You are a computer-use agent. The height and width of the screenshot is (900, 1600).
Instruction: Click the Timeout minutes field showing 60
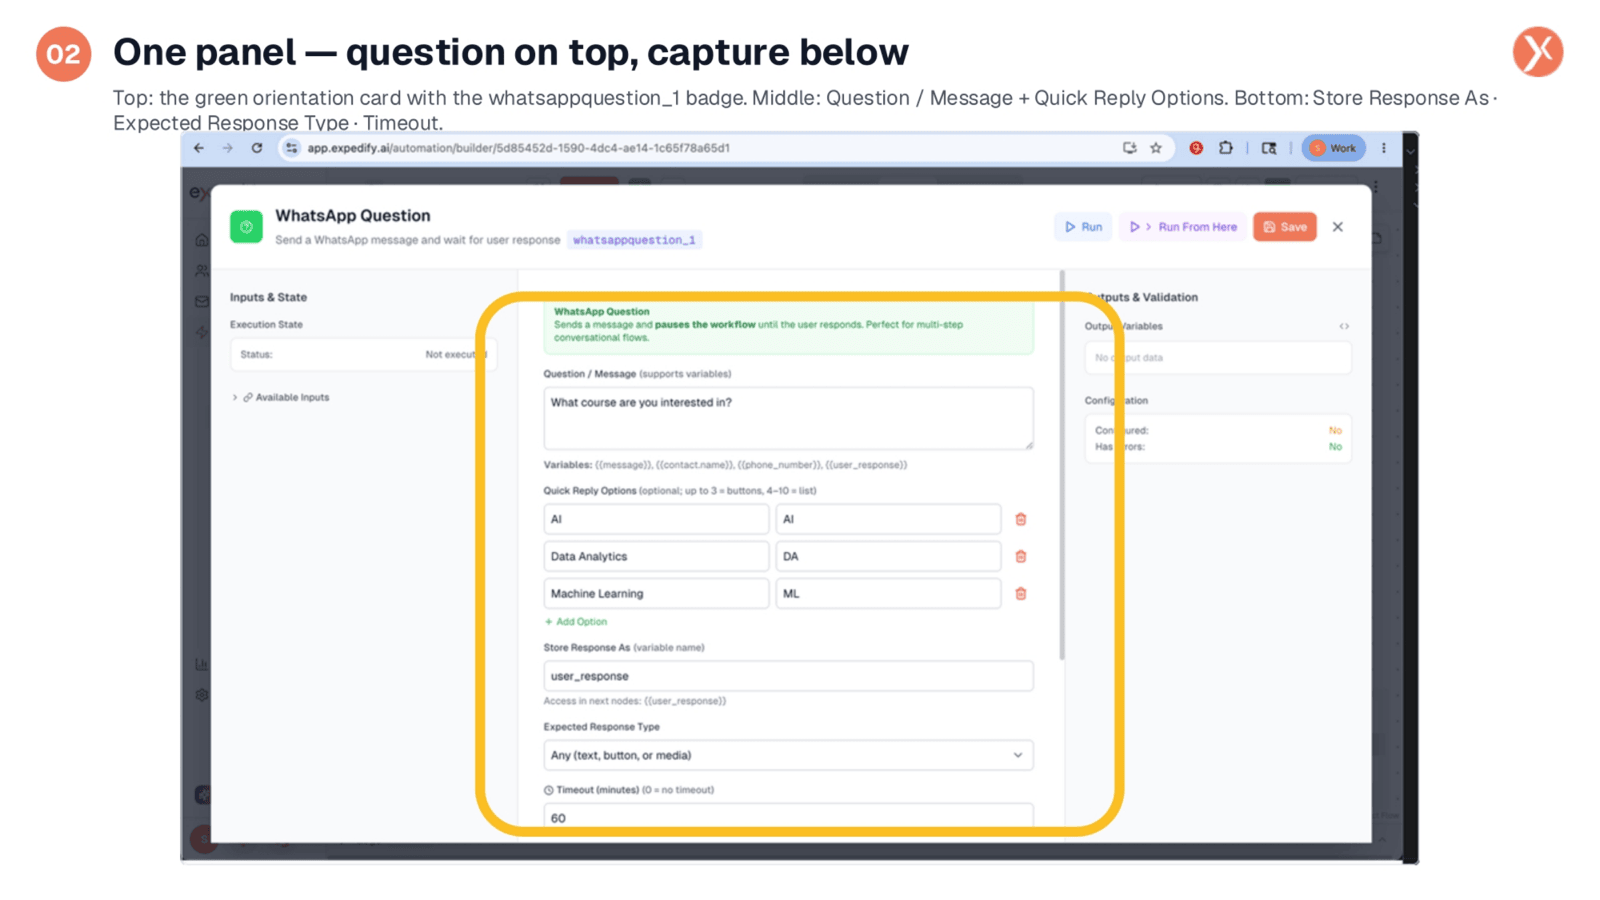point(788,816)
